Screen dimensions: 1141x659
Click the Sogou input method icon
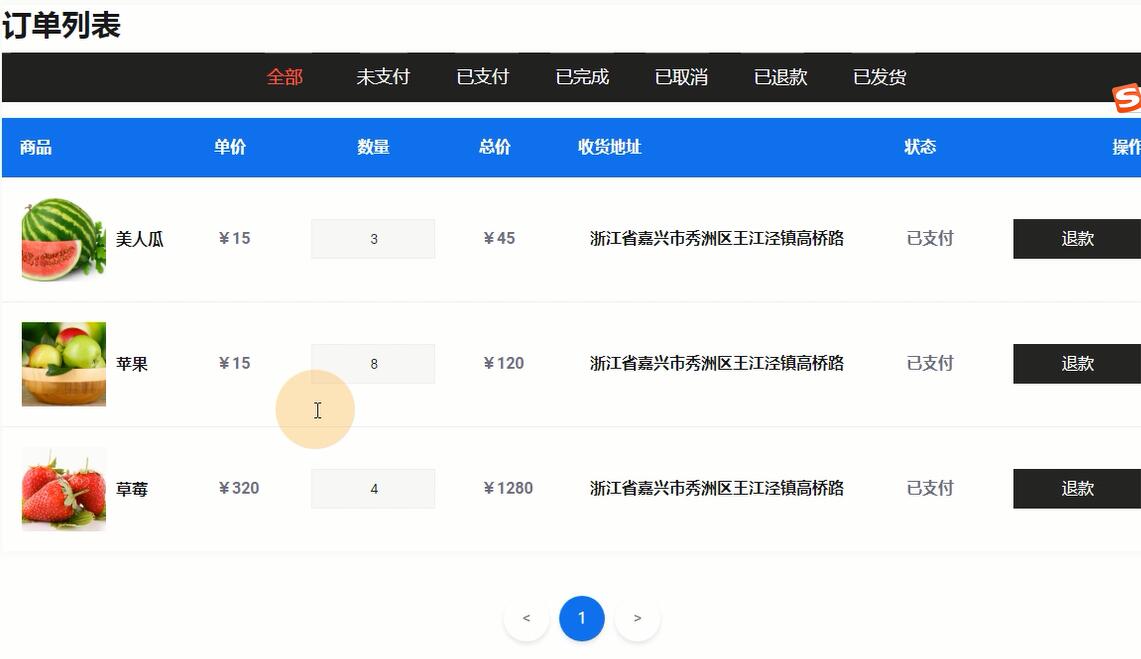[1127, 98]
